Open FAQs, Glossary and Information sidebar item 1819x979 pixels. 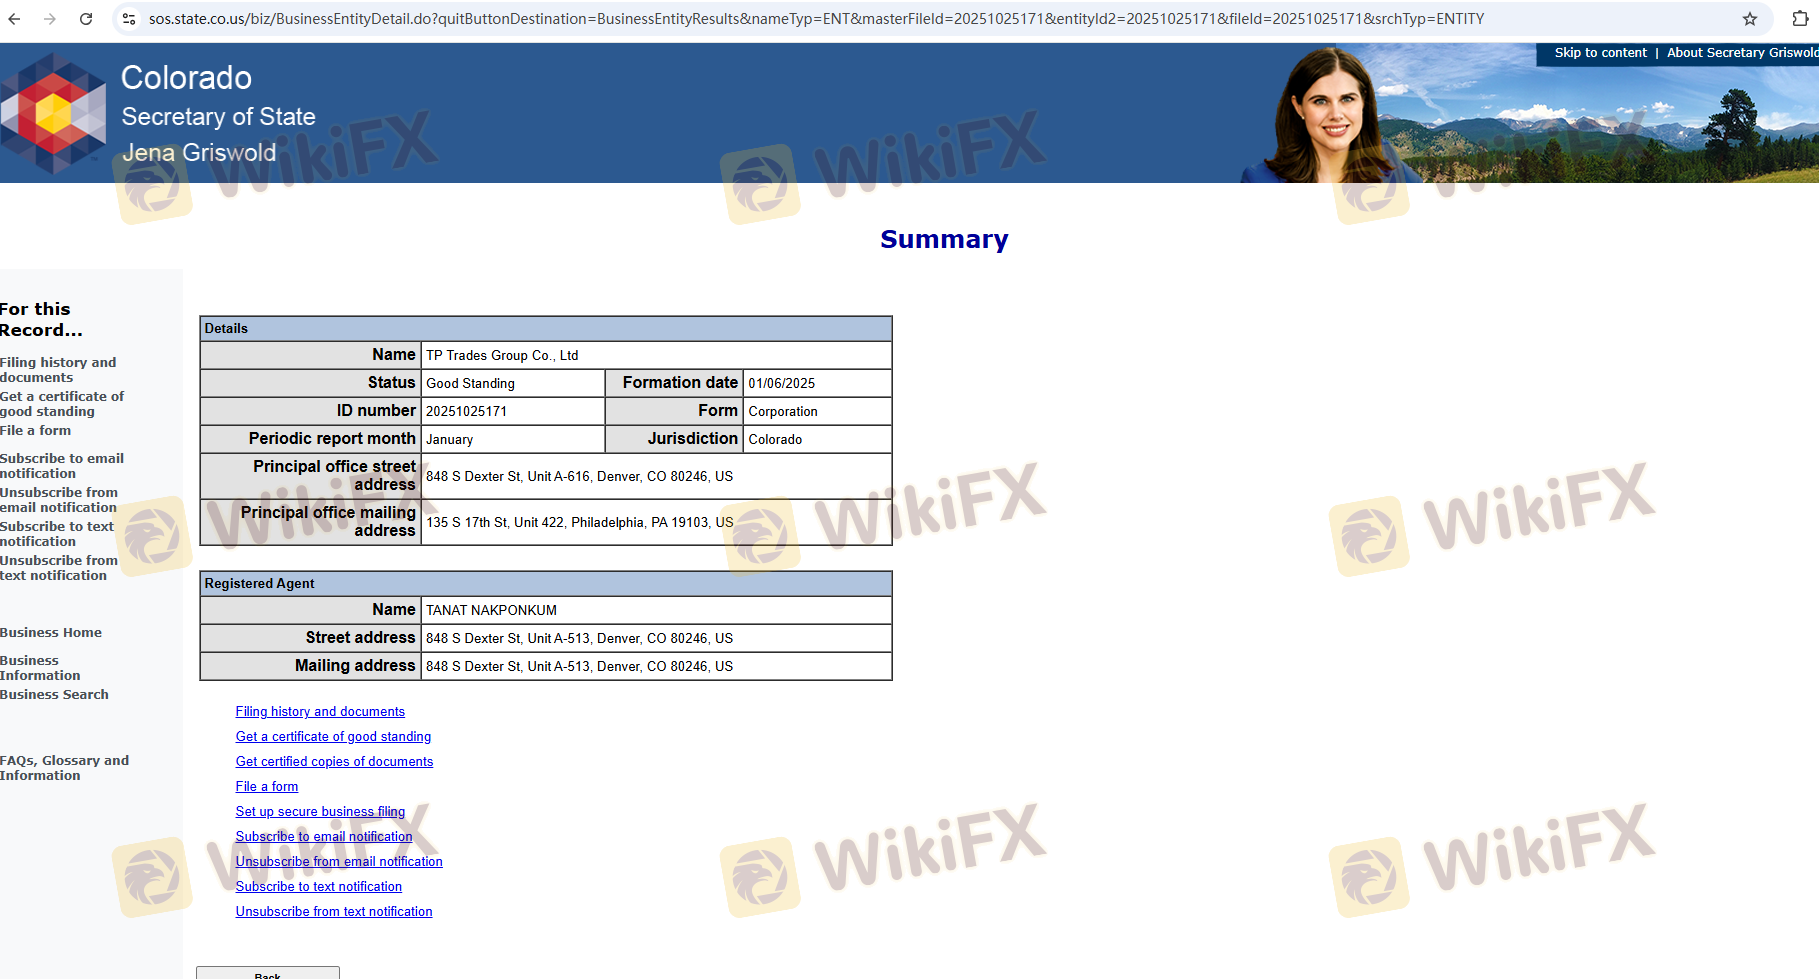(64, 768)
